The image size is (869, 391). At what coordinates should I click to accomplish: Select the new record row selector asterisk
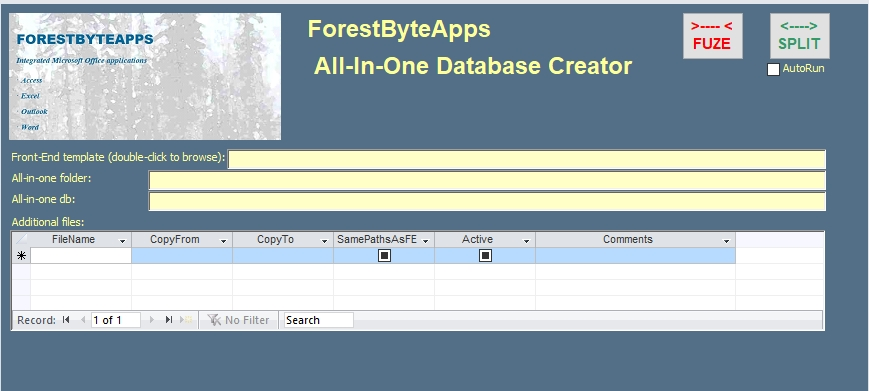[x=21, y=255]
